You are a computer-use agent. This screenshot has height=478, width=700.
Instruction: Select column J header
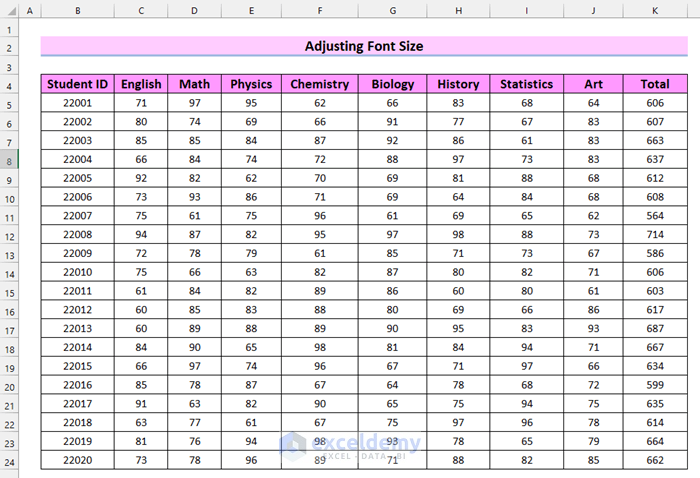[x=593, y=10]
